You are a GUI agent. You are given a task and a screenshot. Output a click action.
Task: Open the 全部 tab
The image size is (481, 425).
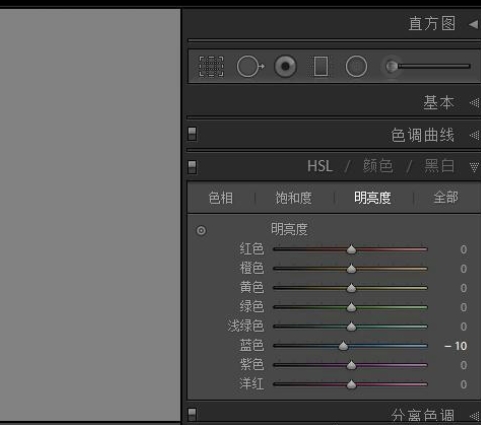tap(446, 197)
